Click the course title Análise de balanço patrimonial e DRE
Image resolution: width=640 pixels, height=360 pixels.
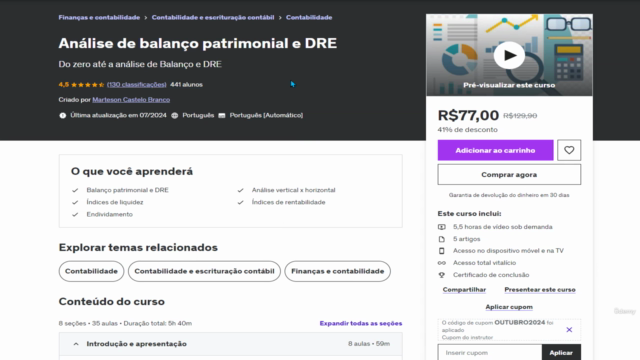[x=198, y=43]
